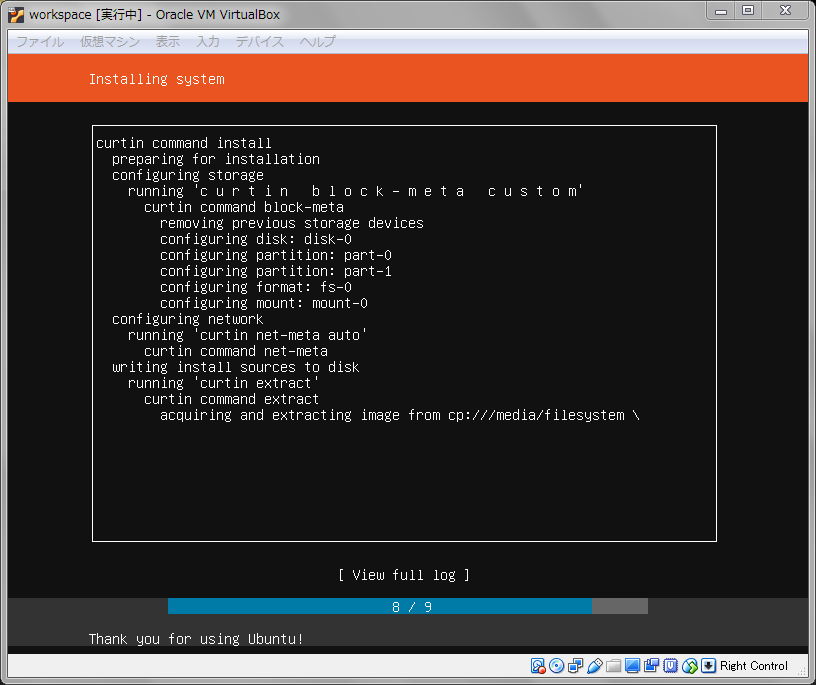816x685 pixels.
Task: Click 'writing install sources to disk' line
Action: [x=236, y=367]
